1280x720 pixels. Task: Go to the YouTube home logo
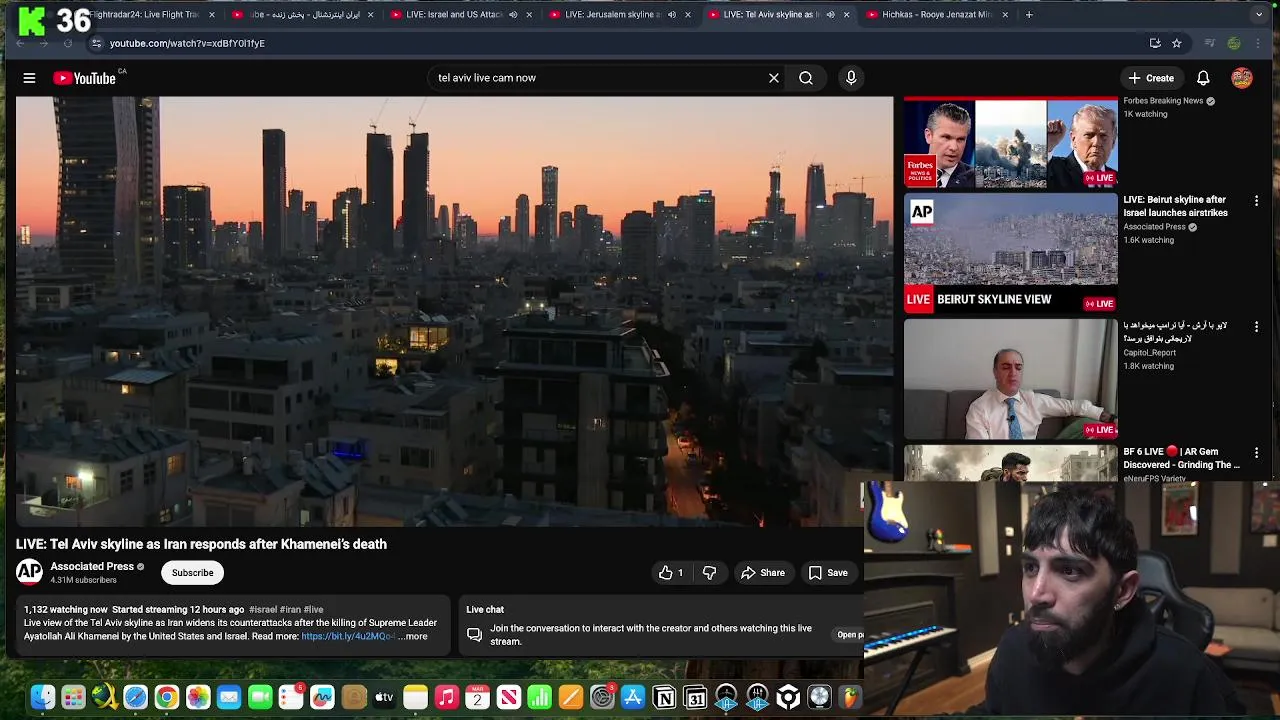(85, 78)
